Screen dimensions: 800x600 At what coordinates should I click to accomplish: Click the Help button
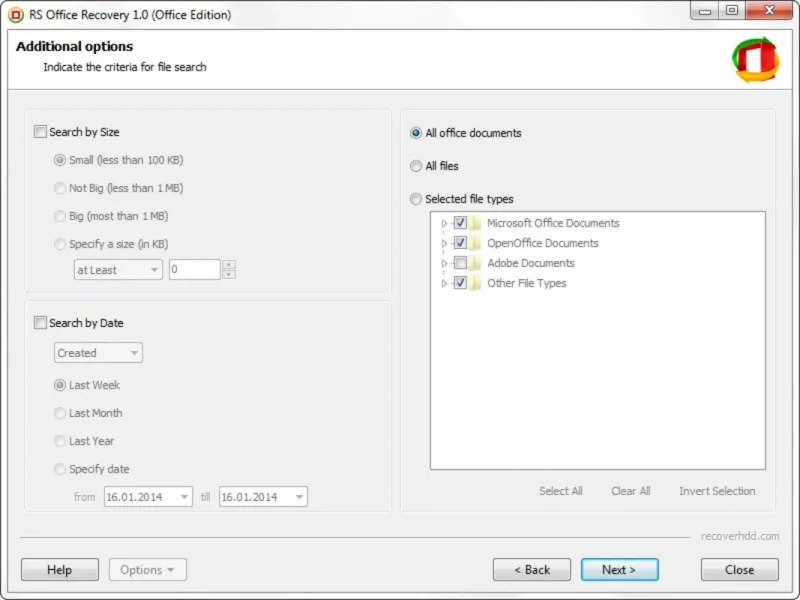click(60, 569)
